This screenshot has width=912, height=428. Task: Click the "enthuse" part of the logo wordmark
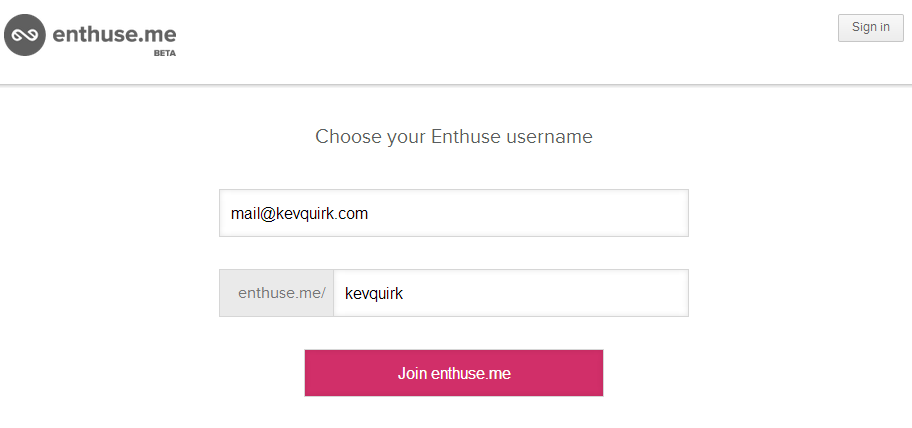pyautogui.click(x=96, y=33)
